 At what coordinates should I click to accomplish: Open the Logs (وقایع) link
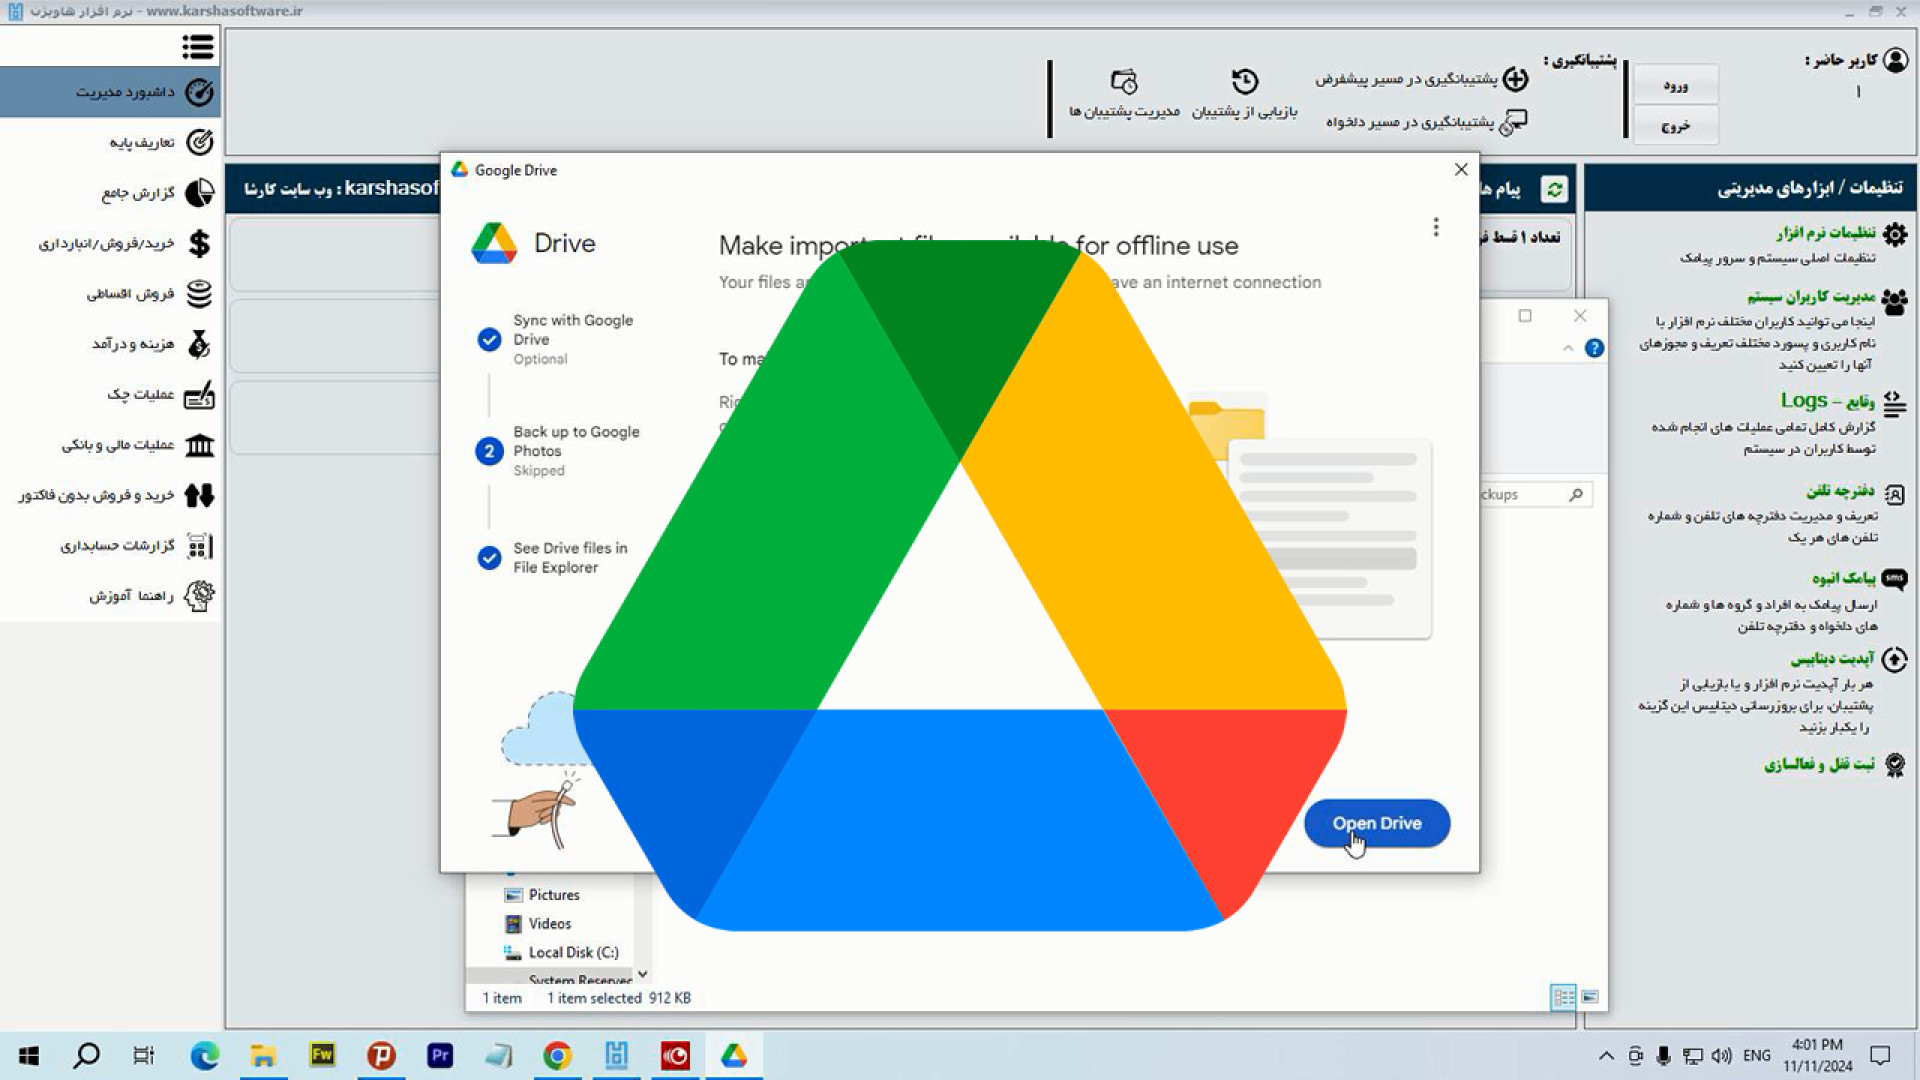(1827, 401)
